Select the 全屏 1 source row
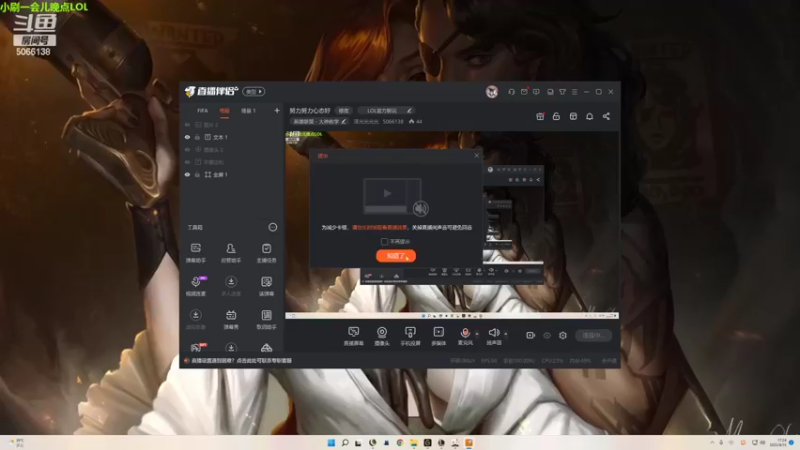Screen dimensions: 800x450 [232, 174]
